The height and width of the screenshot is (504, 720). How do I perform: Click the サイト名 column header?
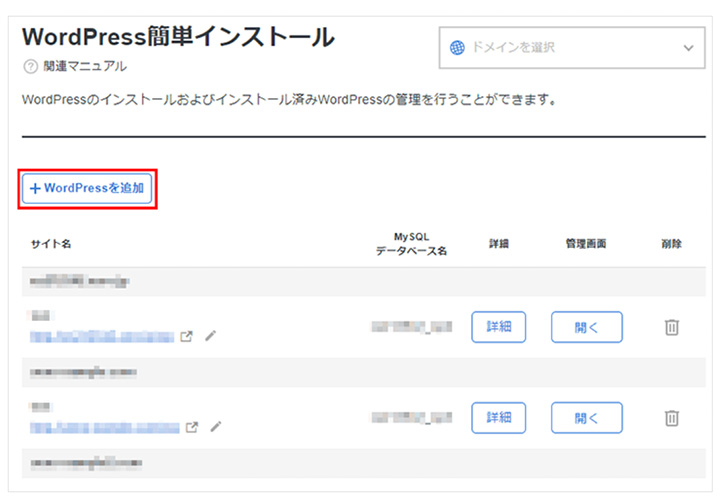tap(51, 244)
